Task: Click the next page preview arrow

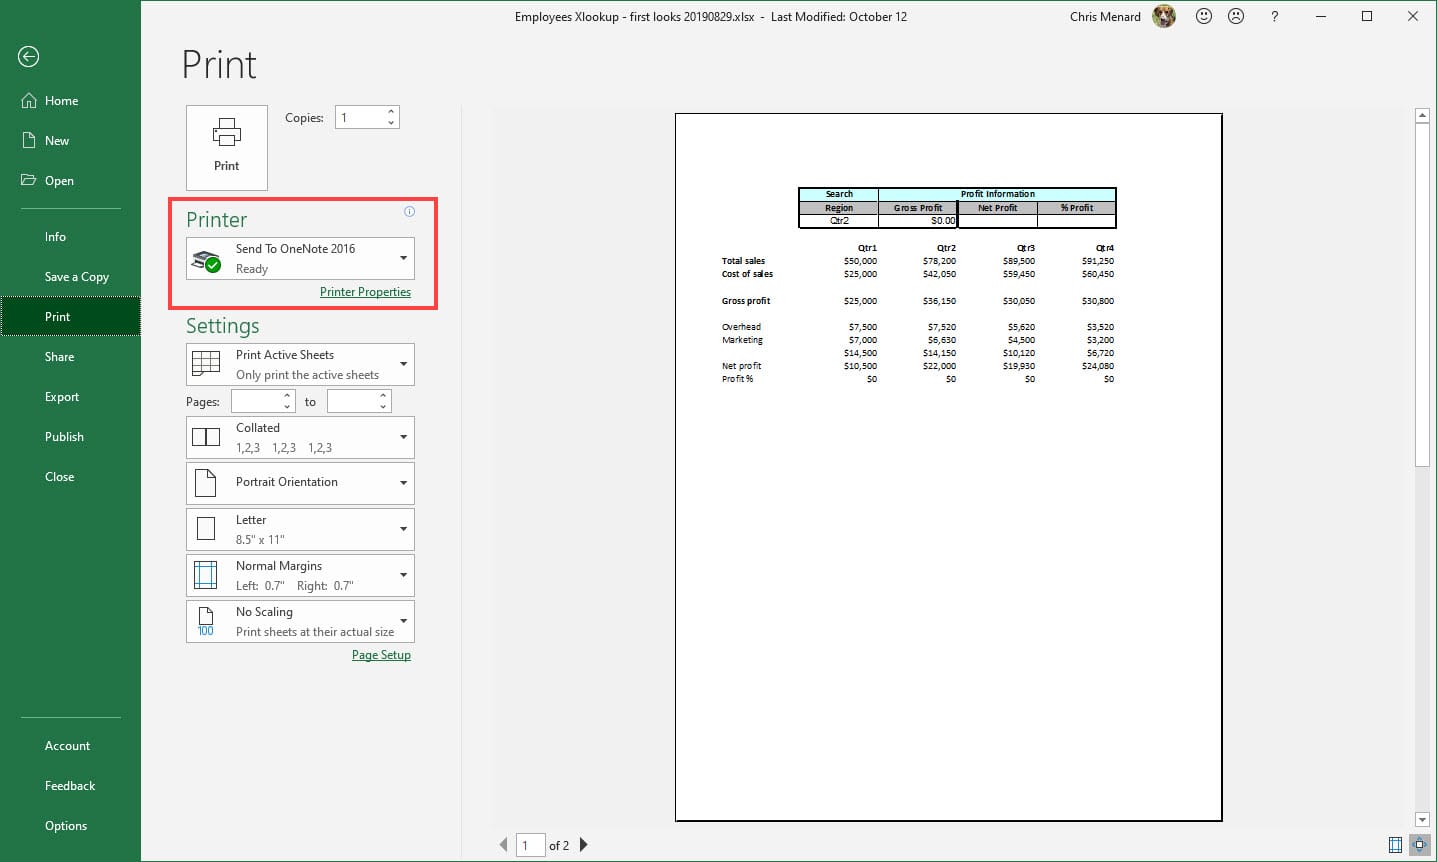Action: click(x=583, y=845)
